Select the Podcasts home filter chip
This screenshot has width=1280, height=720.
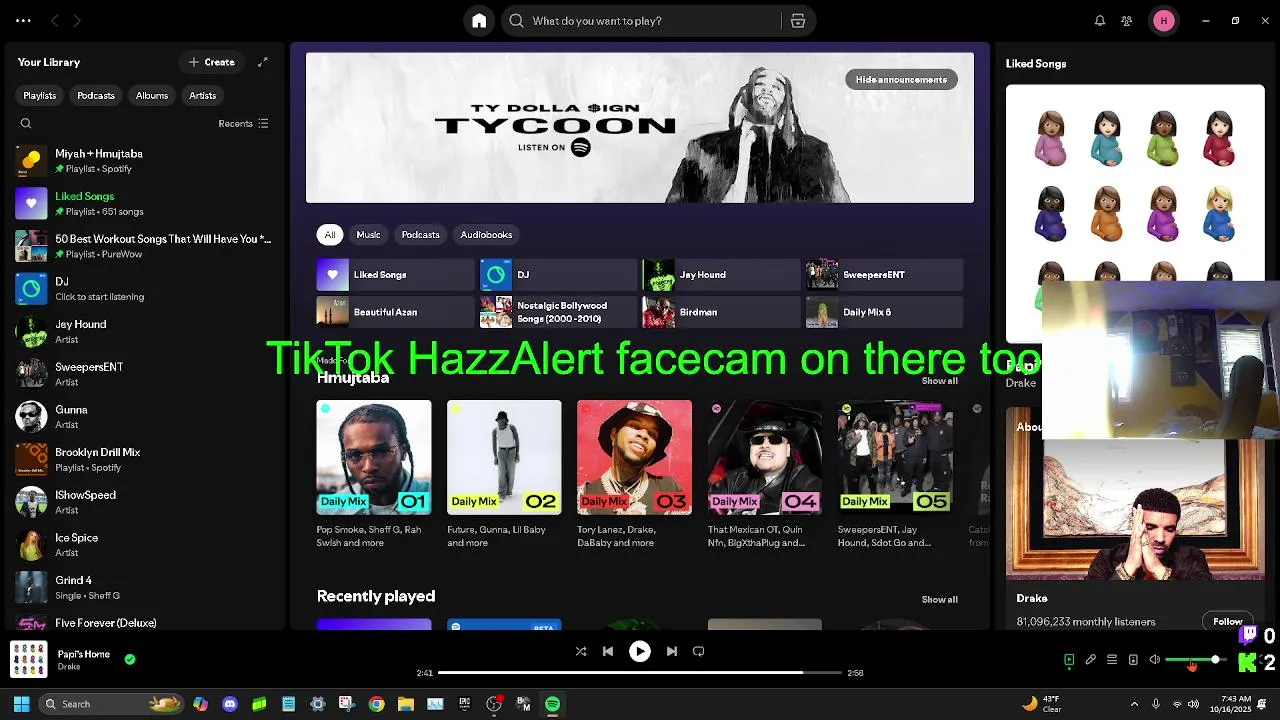(x=420, y=235)
